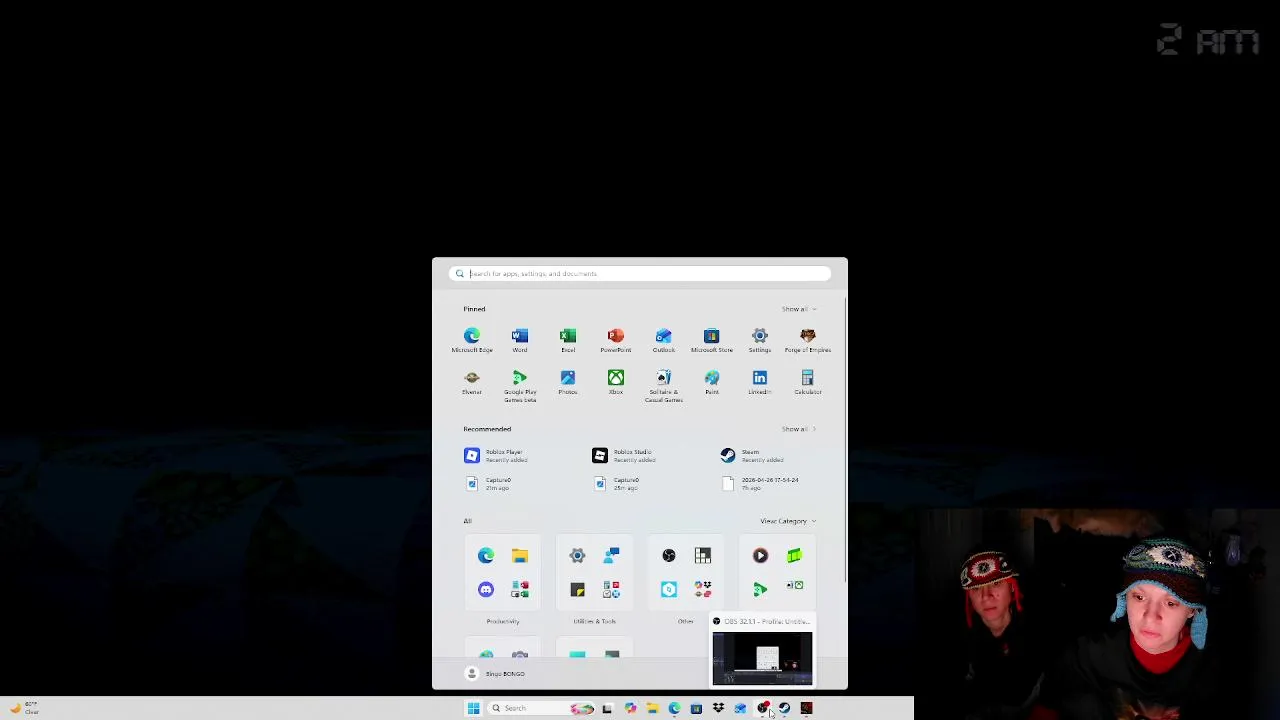Open Sticky Notes in Utilities & Tools
This screenshot has width=1280, height=720.
[x=578, y=589]
